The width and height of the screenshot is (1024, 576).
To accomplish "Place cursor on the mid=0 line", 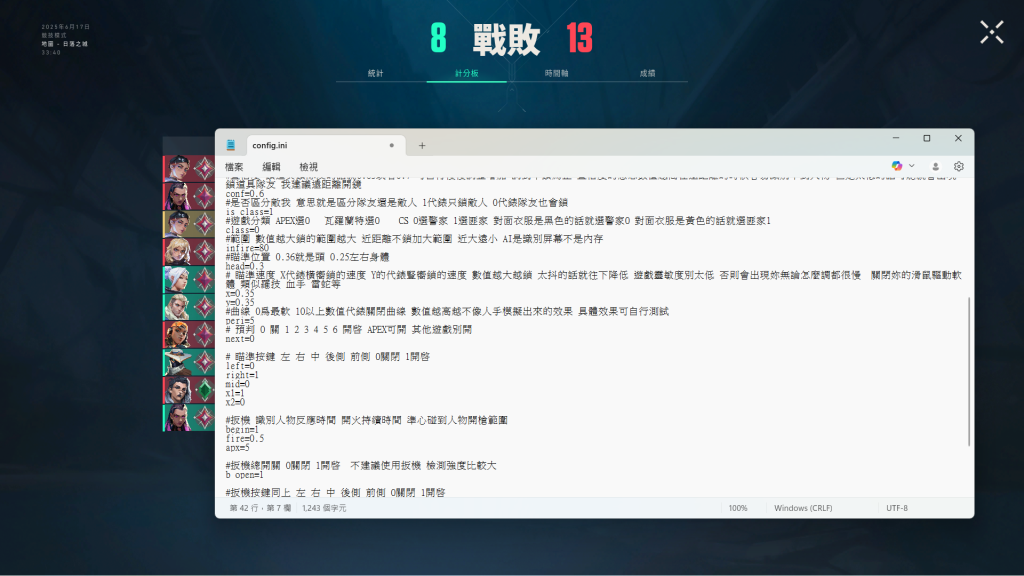I will click(x=237, y=385).
